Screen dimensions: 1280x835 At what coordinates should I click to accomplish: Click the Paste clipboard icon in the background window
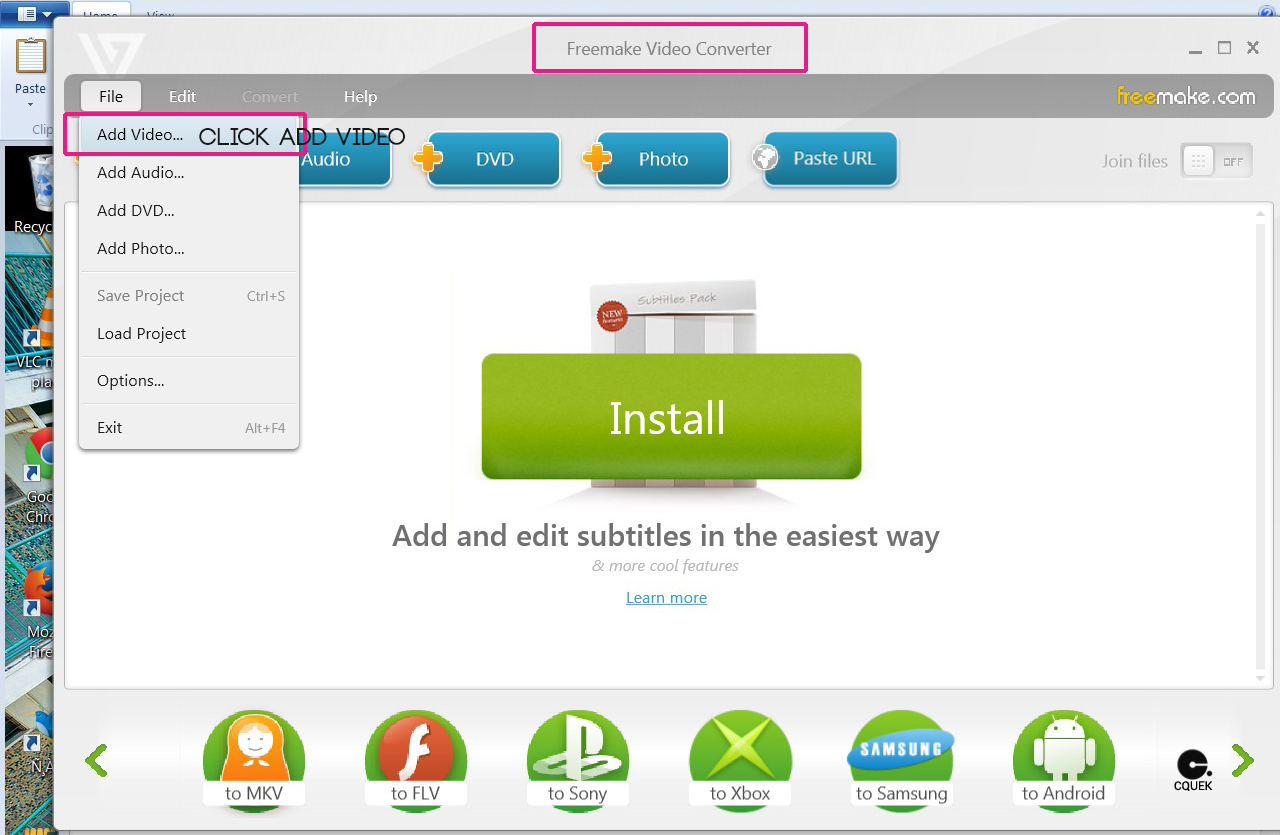31,56
